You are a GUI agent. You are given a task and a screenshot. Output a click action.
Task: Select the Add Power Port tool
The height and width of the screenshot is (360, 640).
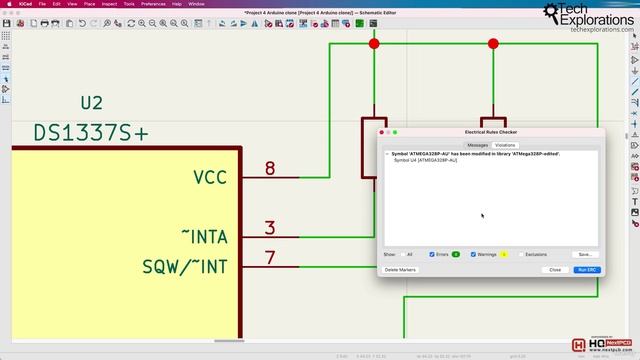(x=635, y=71)
